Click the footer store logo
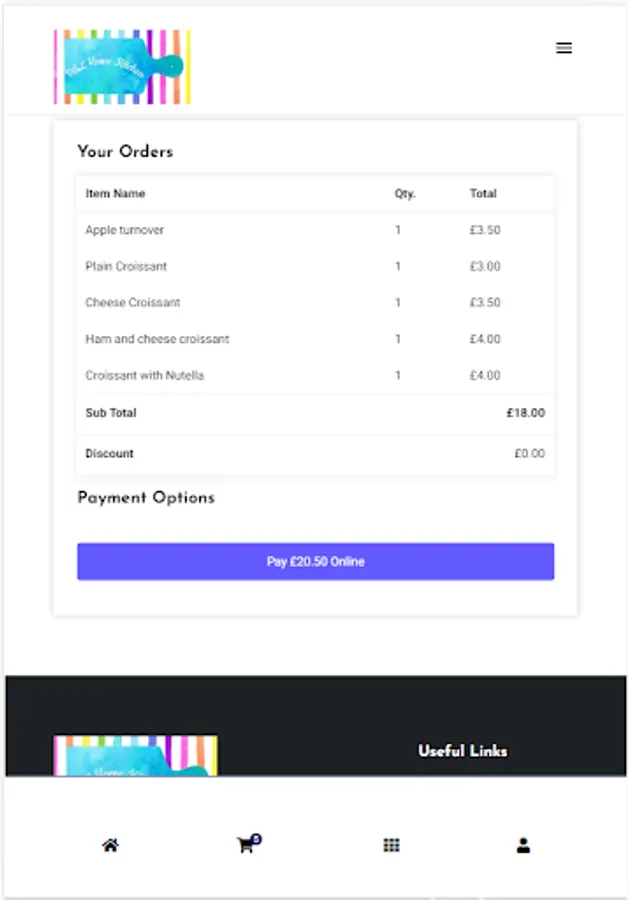 [135, 756]
